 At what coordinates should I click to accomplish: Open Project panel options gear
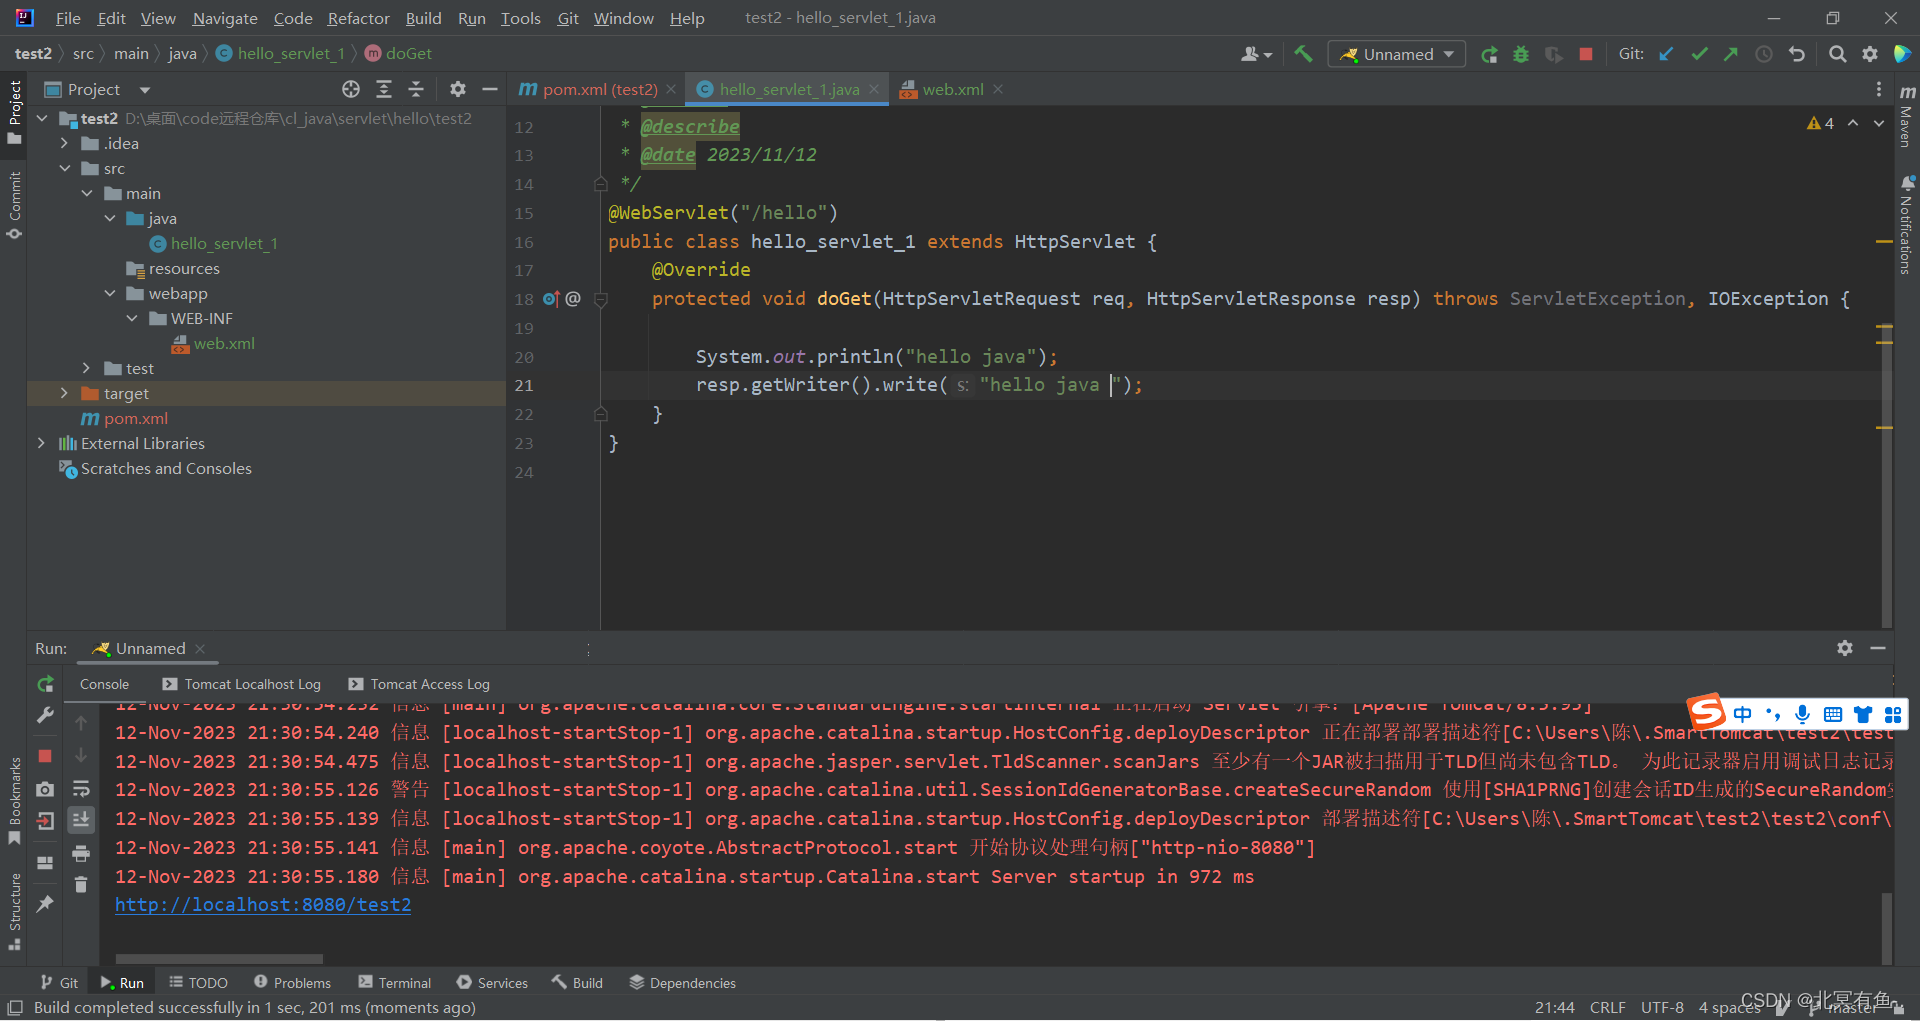click(x=458, y=89)
